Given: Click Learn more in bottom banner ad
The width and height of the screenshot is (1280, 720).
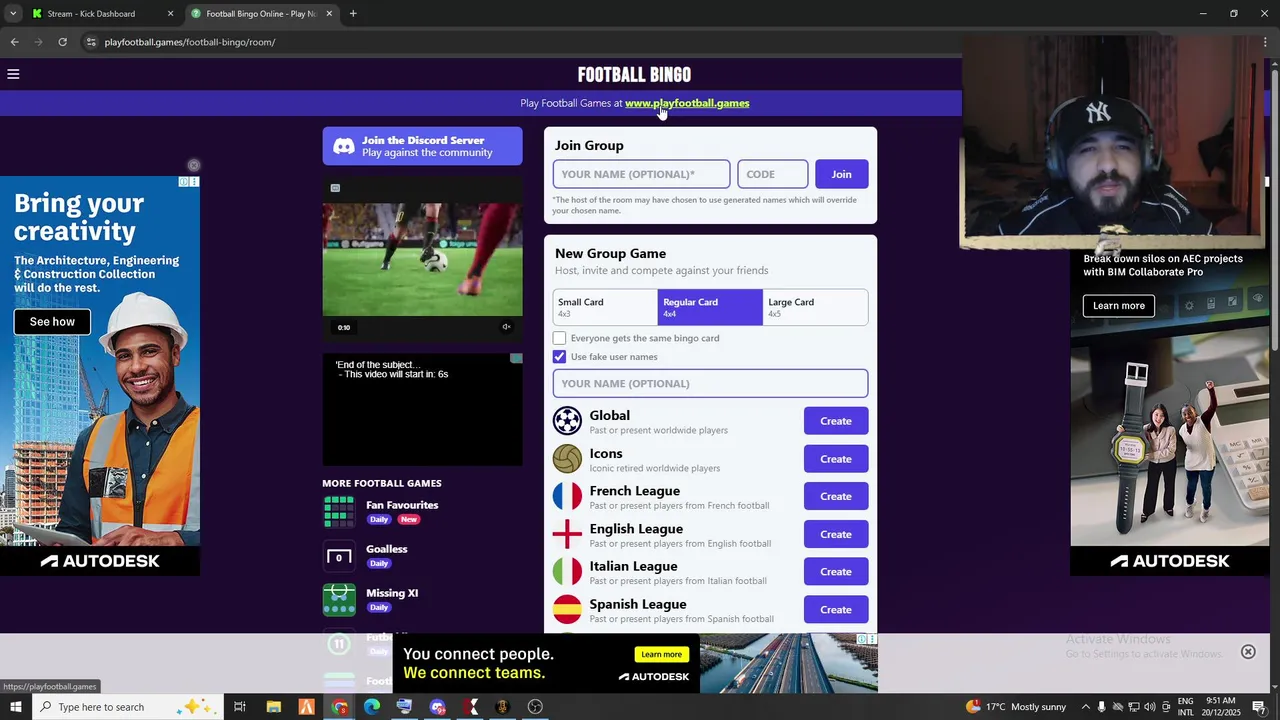Looking at the screenshot, I should coord(661,654).
